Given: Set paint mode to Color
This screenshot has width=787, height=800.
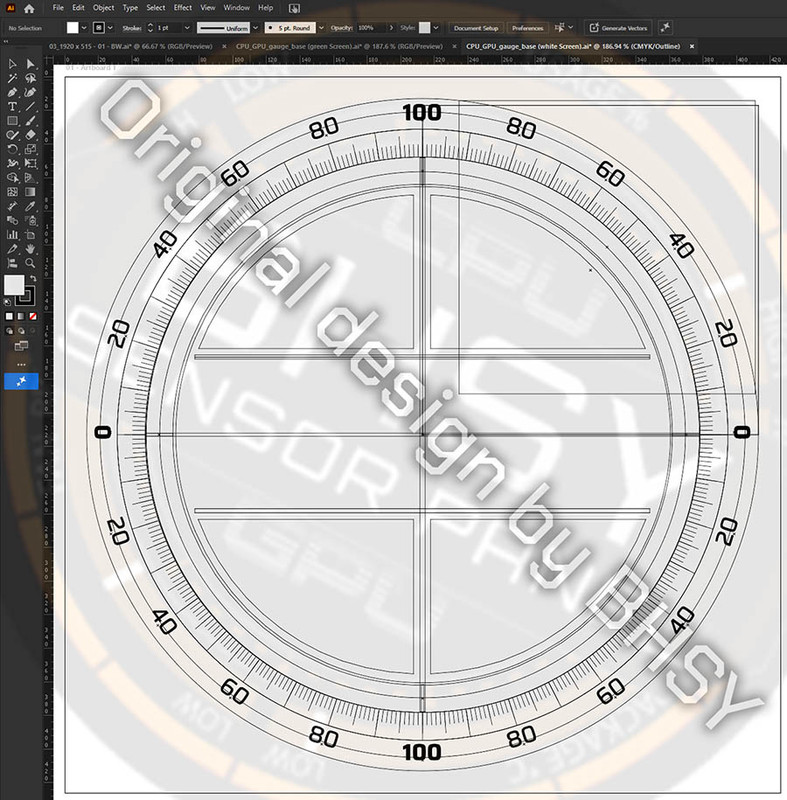Looking at the screenshot, I should coord(9,316).
